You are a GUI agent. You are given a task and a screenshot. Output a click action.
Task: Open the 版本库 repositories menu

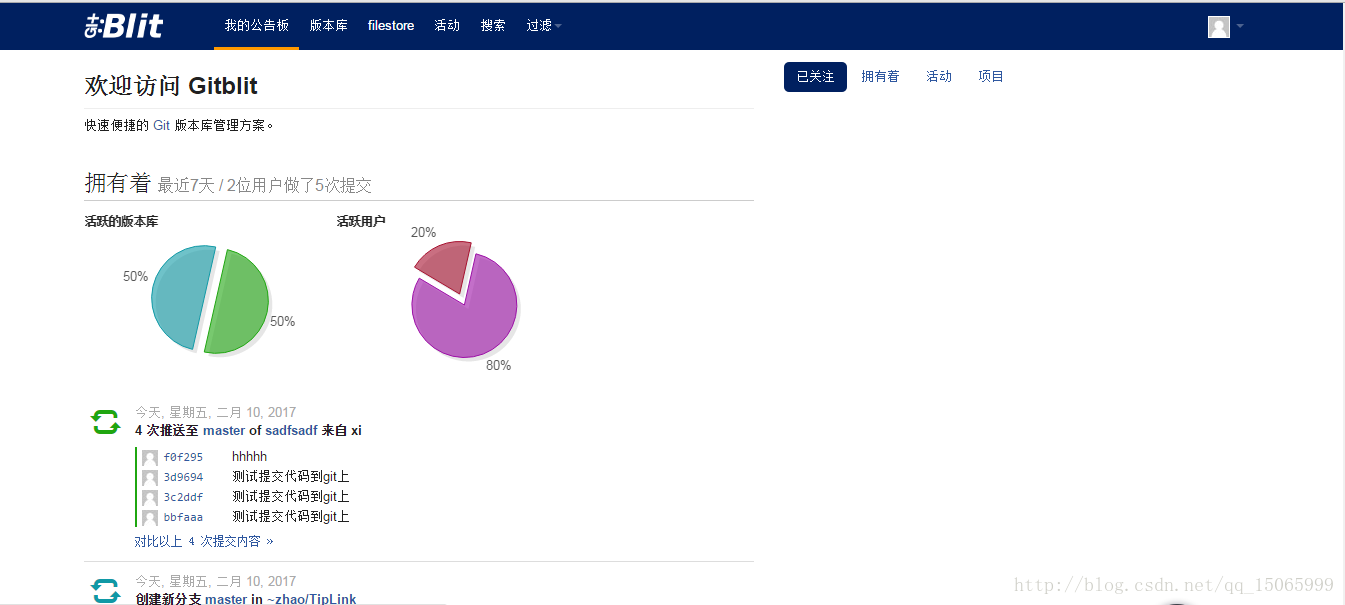click(x=328, y=26)
